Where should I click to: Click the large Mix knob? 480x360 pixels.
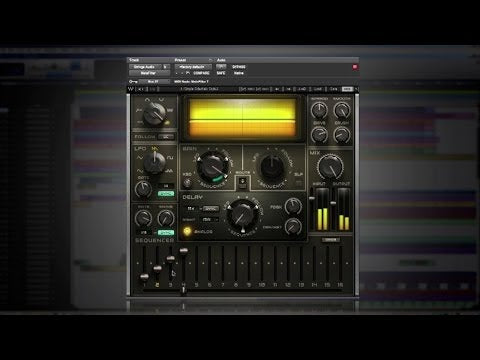(330, 167)
